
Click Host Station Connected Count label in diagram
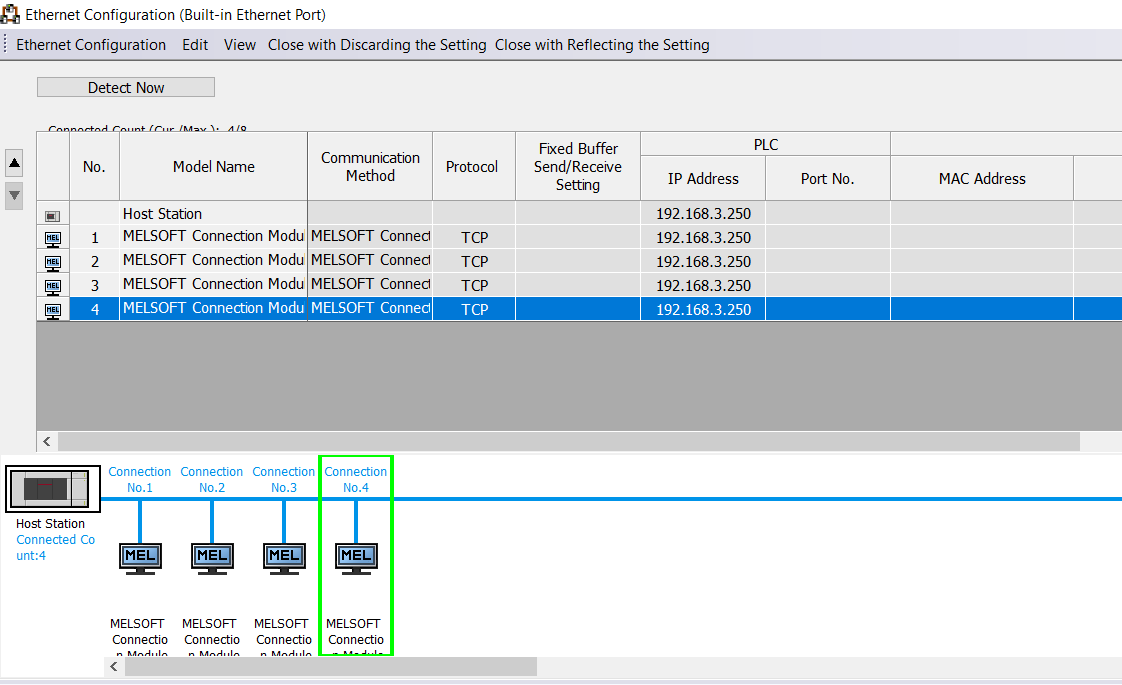tap(55, 548)
